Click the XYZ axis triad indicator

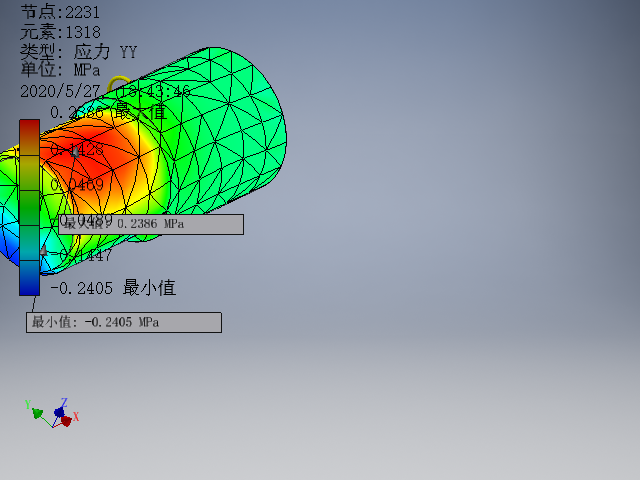[x=52, y=413]
